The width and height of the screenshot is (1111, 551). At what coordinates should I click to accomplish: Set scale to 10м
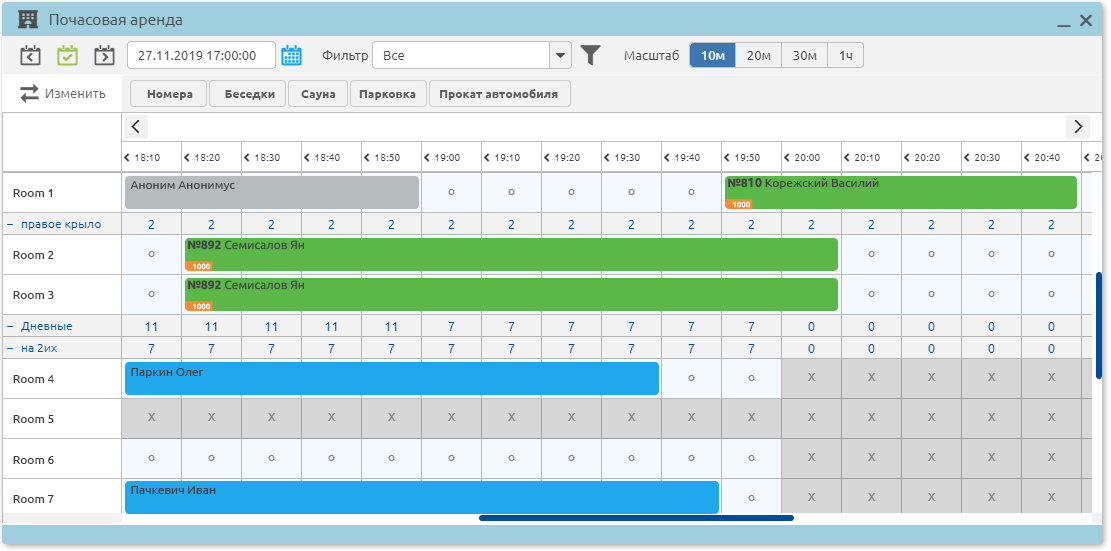pyautogui.click(x=713, y=56)
